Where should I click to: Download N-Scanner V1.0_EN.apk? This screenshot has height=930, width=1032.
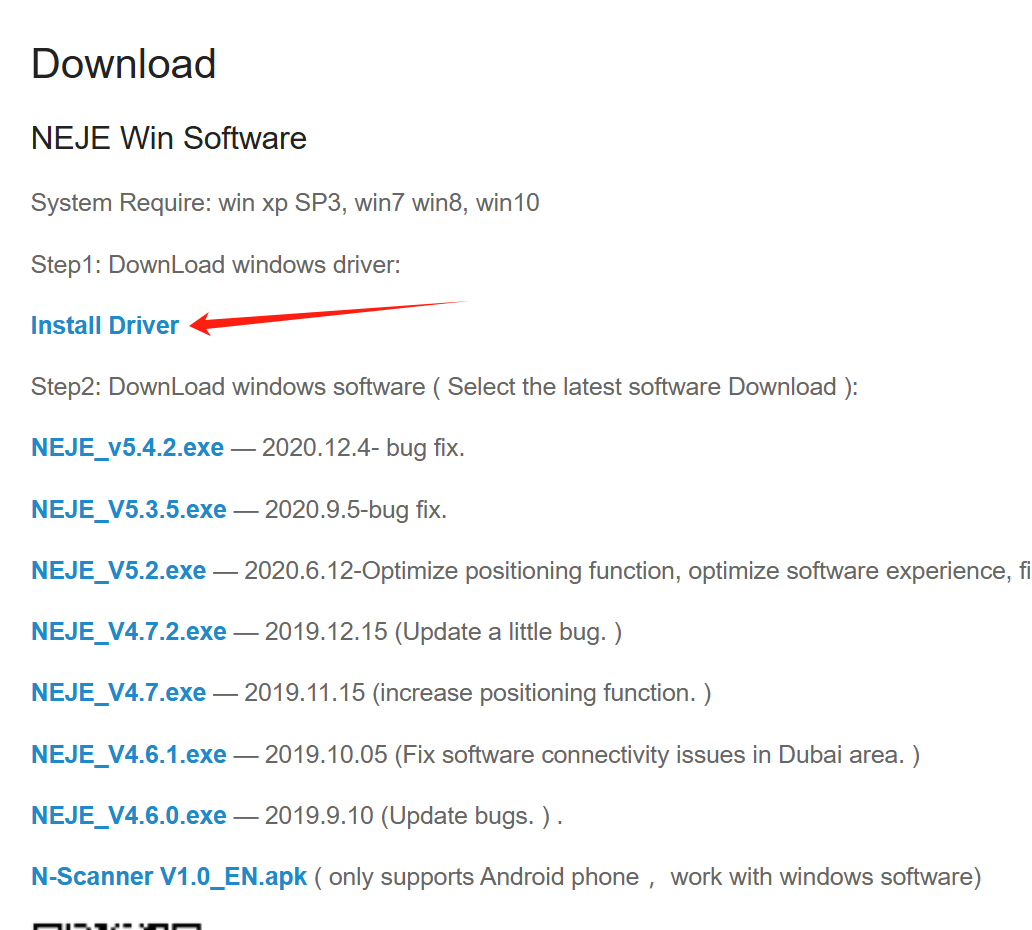click(x=168, y=877)
